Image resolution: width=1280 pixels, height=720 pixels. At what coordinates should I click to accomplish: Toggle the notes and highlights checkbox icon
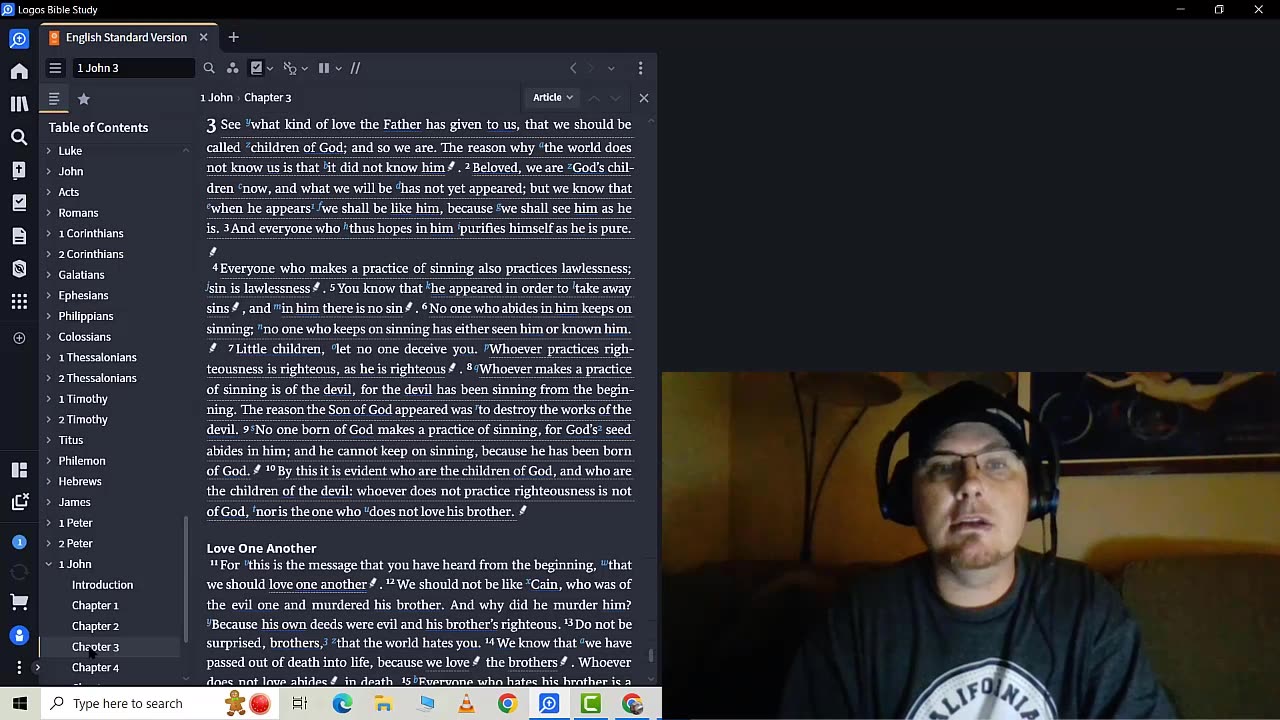[x=257, y=68]
